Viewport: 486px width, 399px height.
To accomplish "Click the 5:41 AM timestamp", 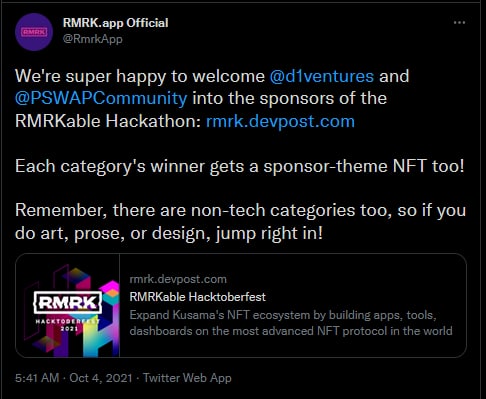I will coord(37,378).
